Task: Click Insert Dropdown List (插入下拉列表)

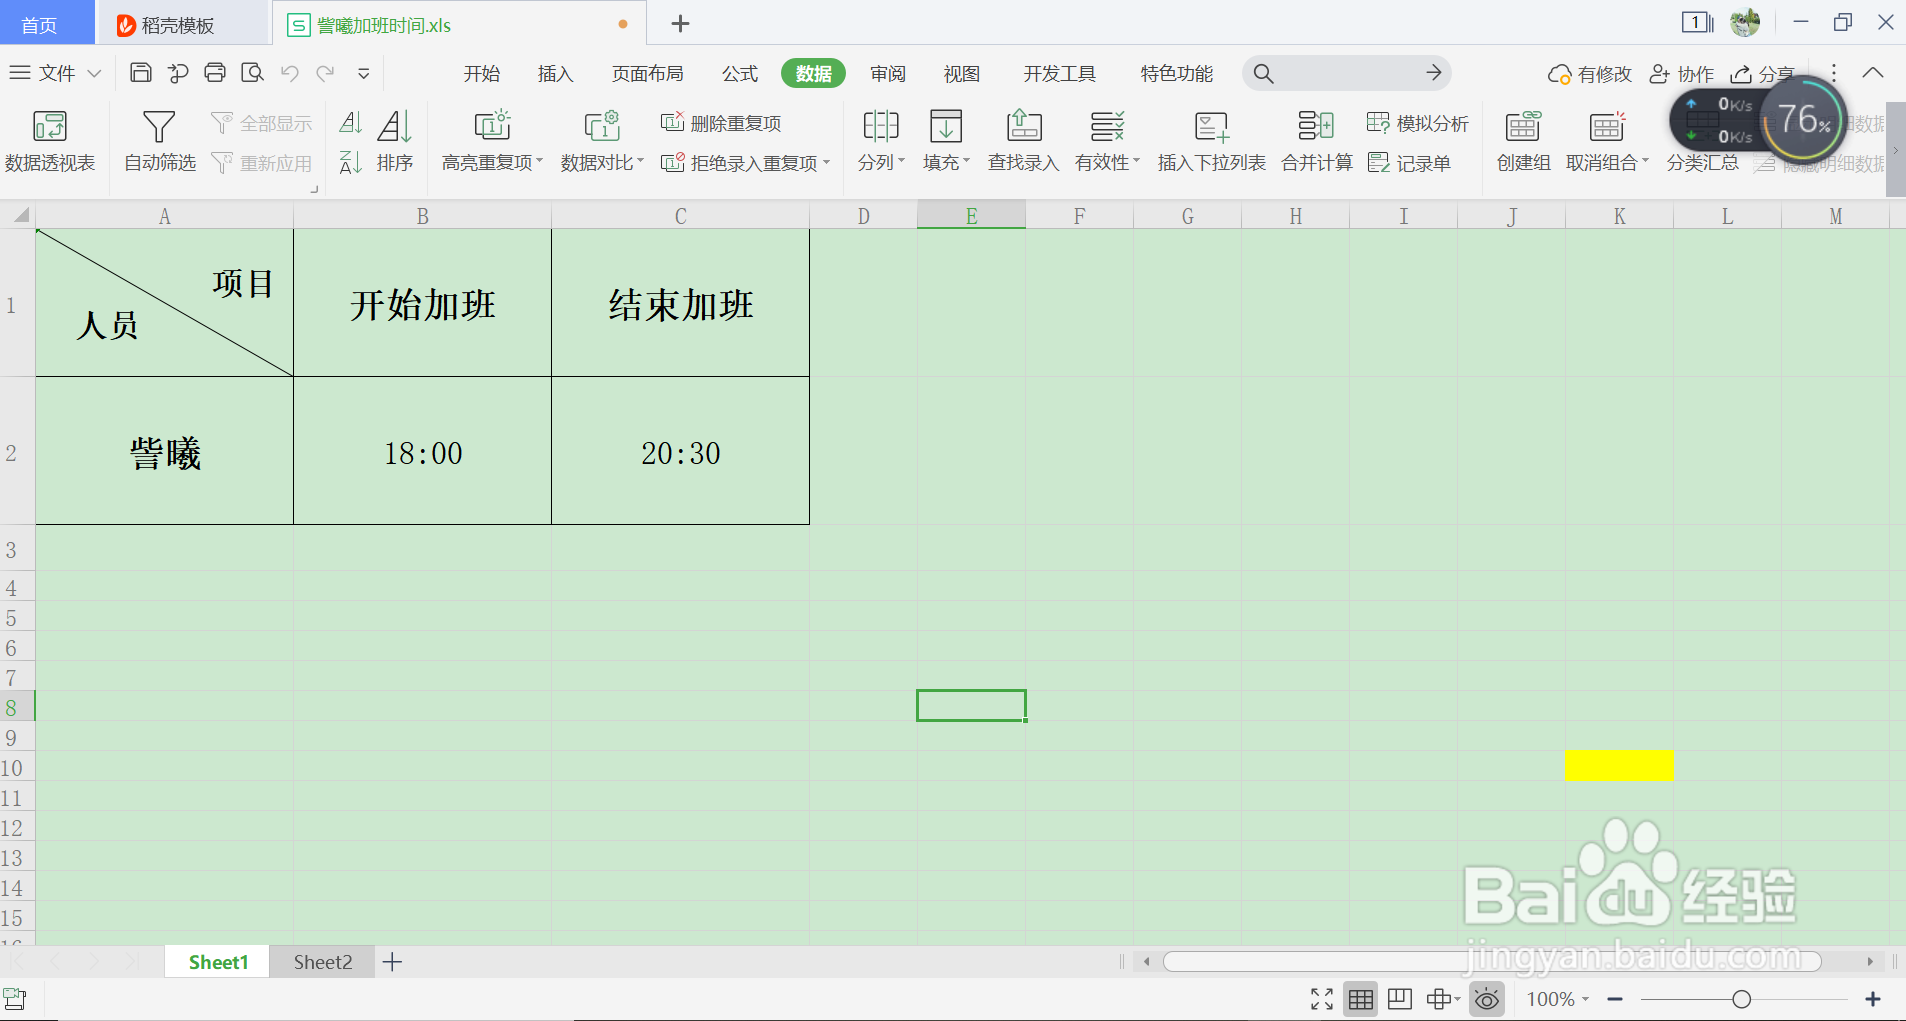Action: click(1211, 141)
